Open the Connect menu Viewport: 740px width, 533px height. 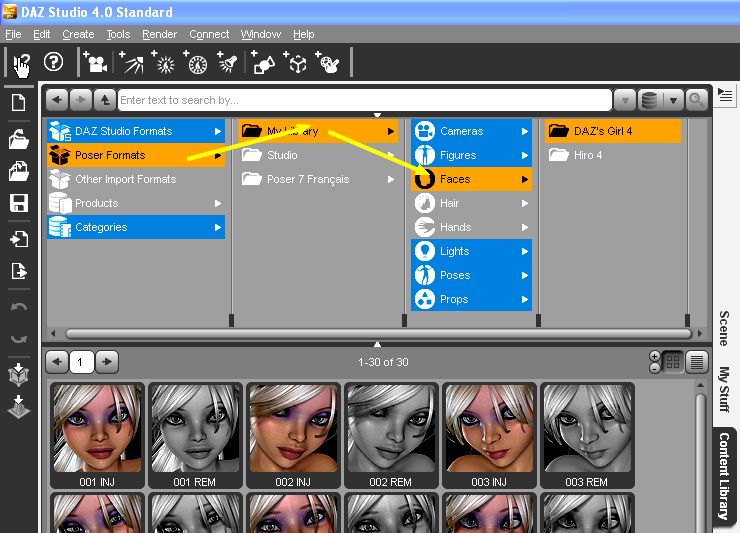point(209,34)
